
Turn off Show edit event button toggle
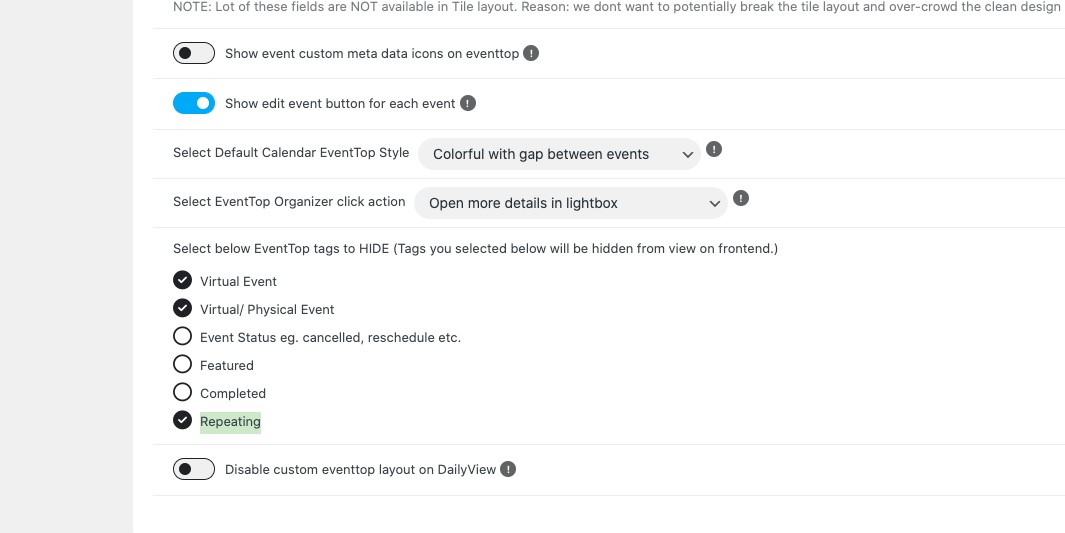click(x=194, y=103)
